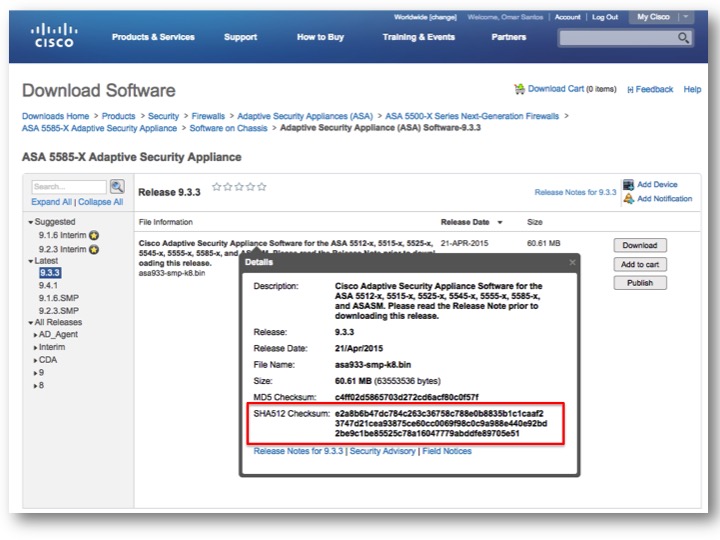720x540 pixels.
Task: Go to Downloads Home breadcrumb
Action: tap(56, 116)
